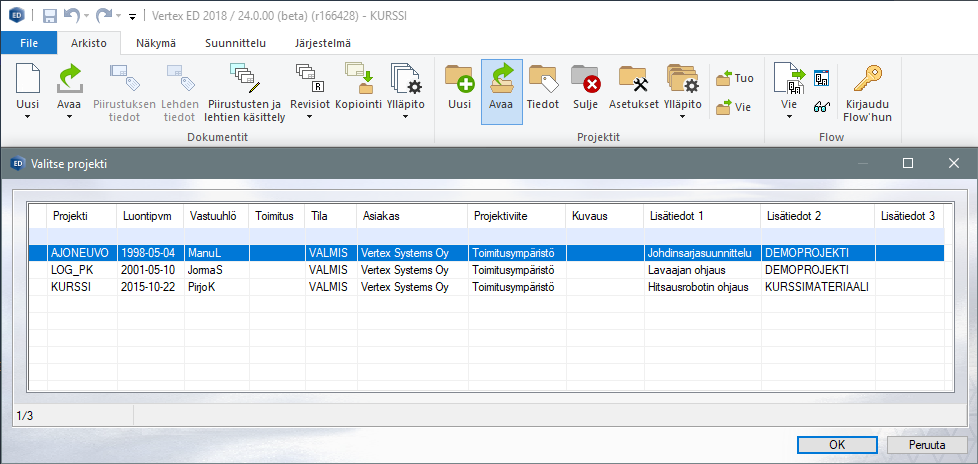Click the Peruuta cancel button
This screenshot has height=464, width=978.
pyautogui.click(x=926, y=444)
